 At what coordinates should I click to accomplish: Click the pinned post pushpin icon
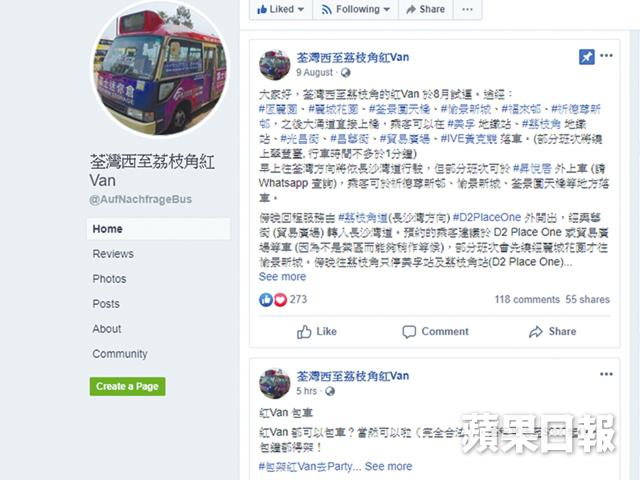coord(587,57)
